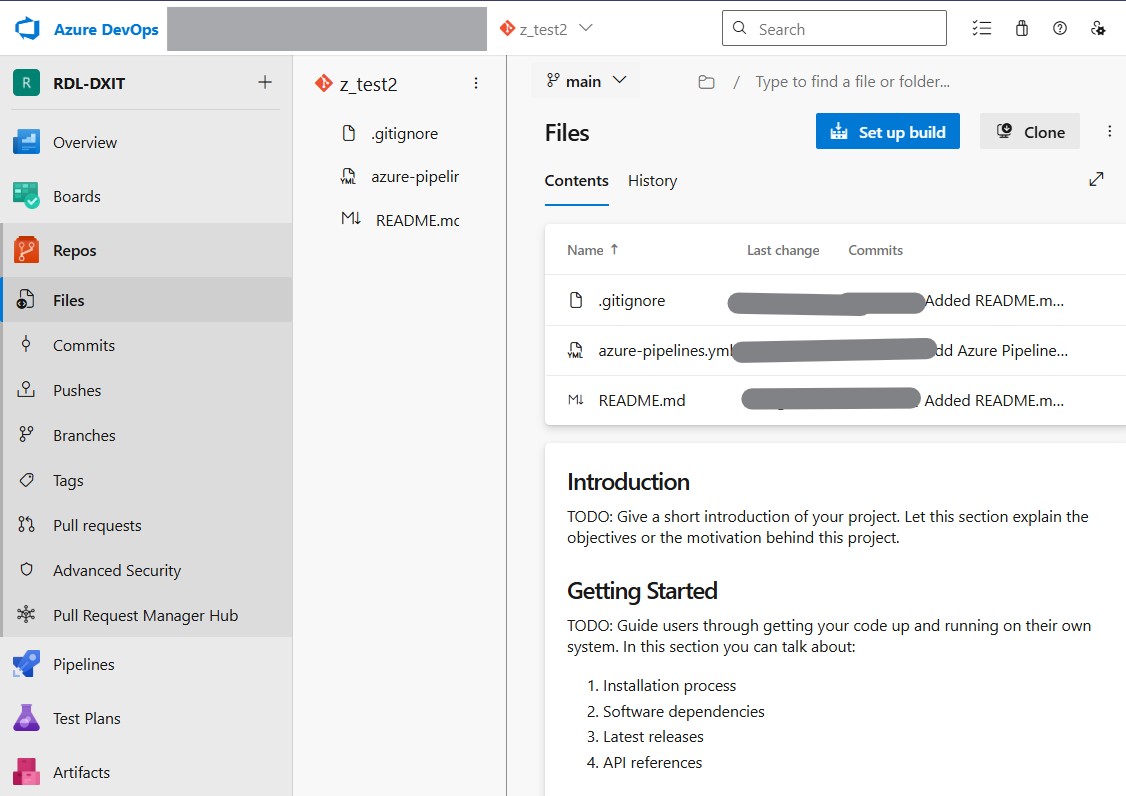Open more actions for z_test2 repository tree

[475, 83]
